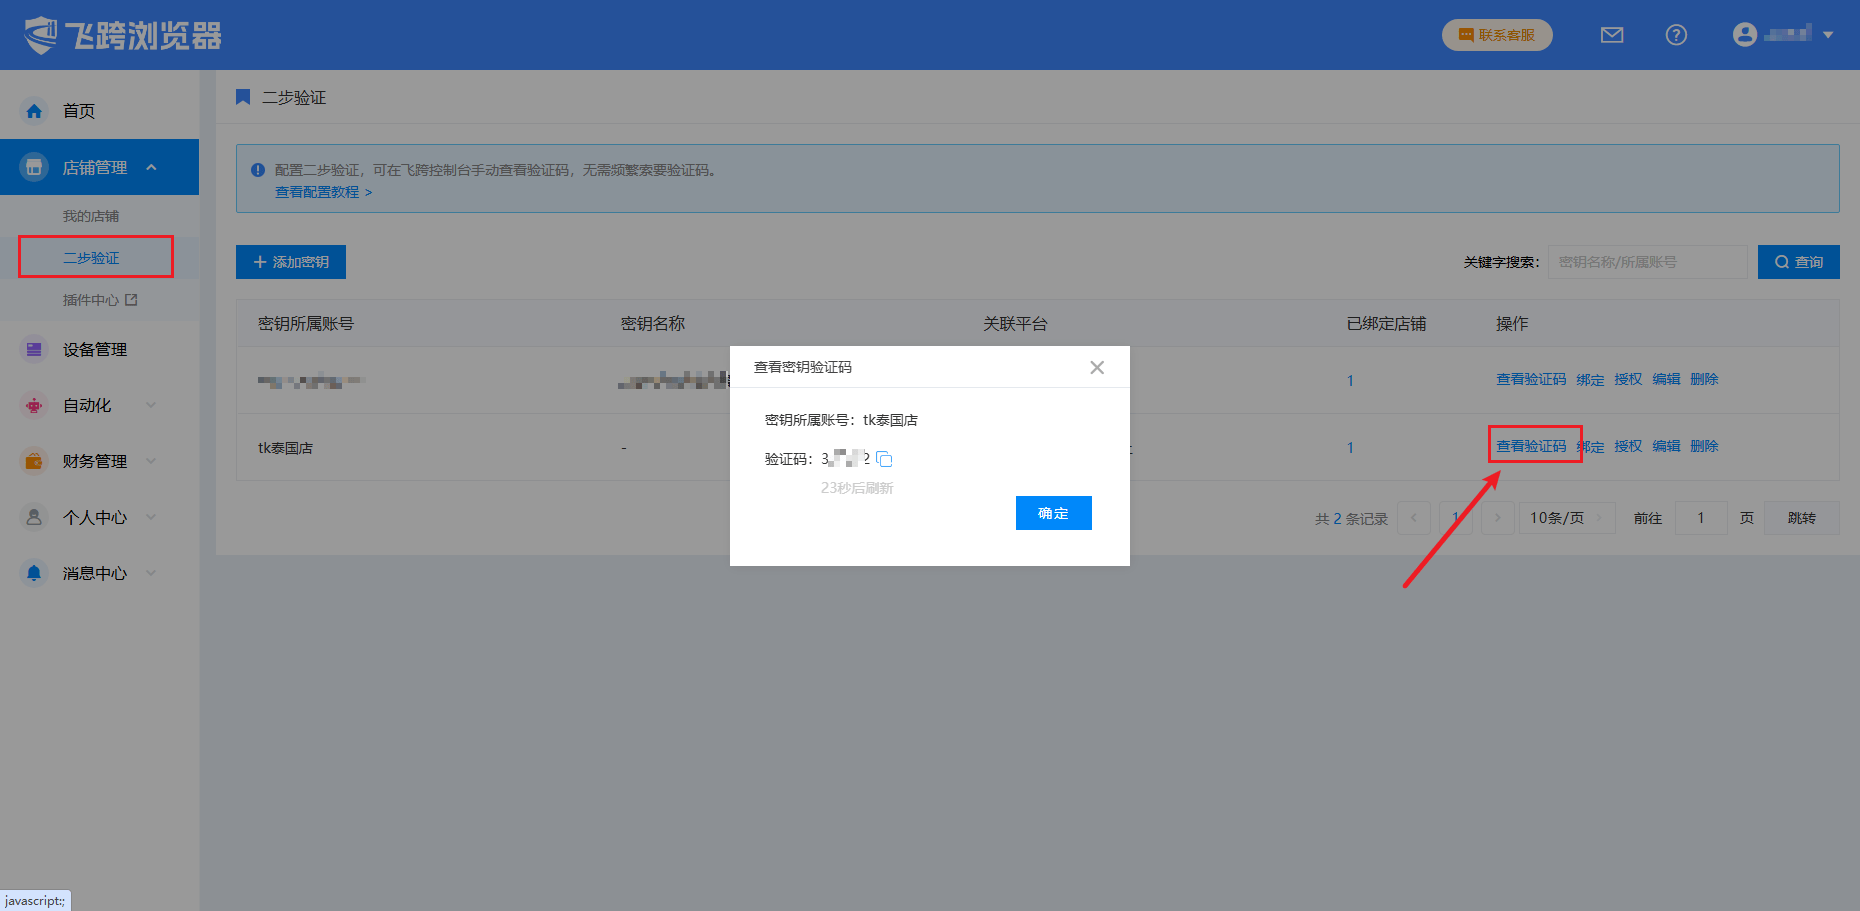The image size is (1860, 911).
Task: Open the 插件中心 external link item
Action: coord(99,300)
